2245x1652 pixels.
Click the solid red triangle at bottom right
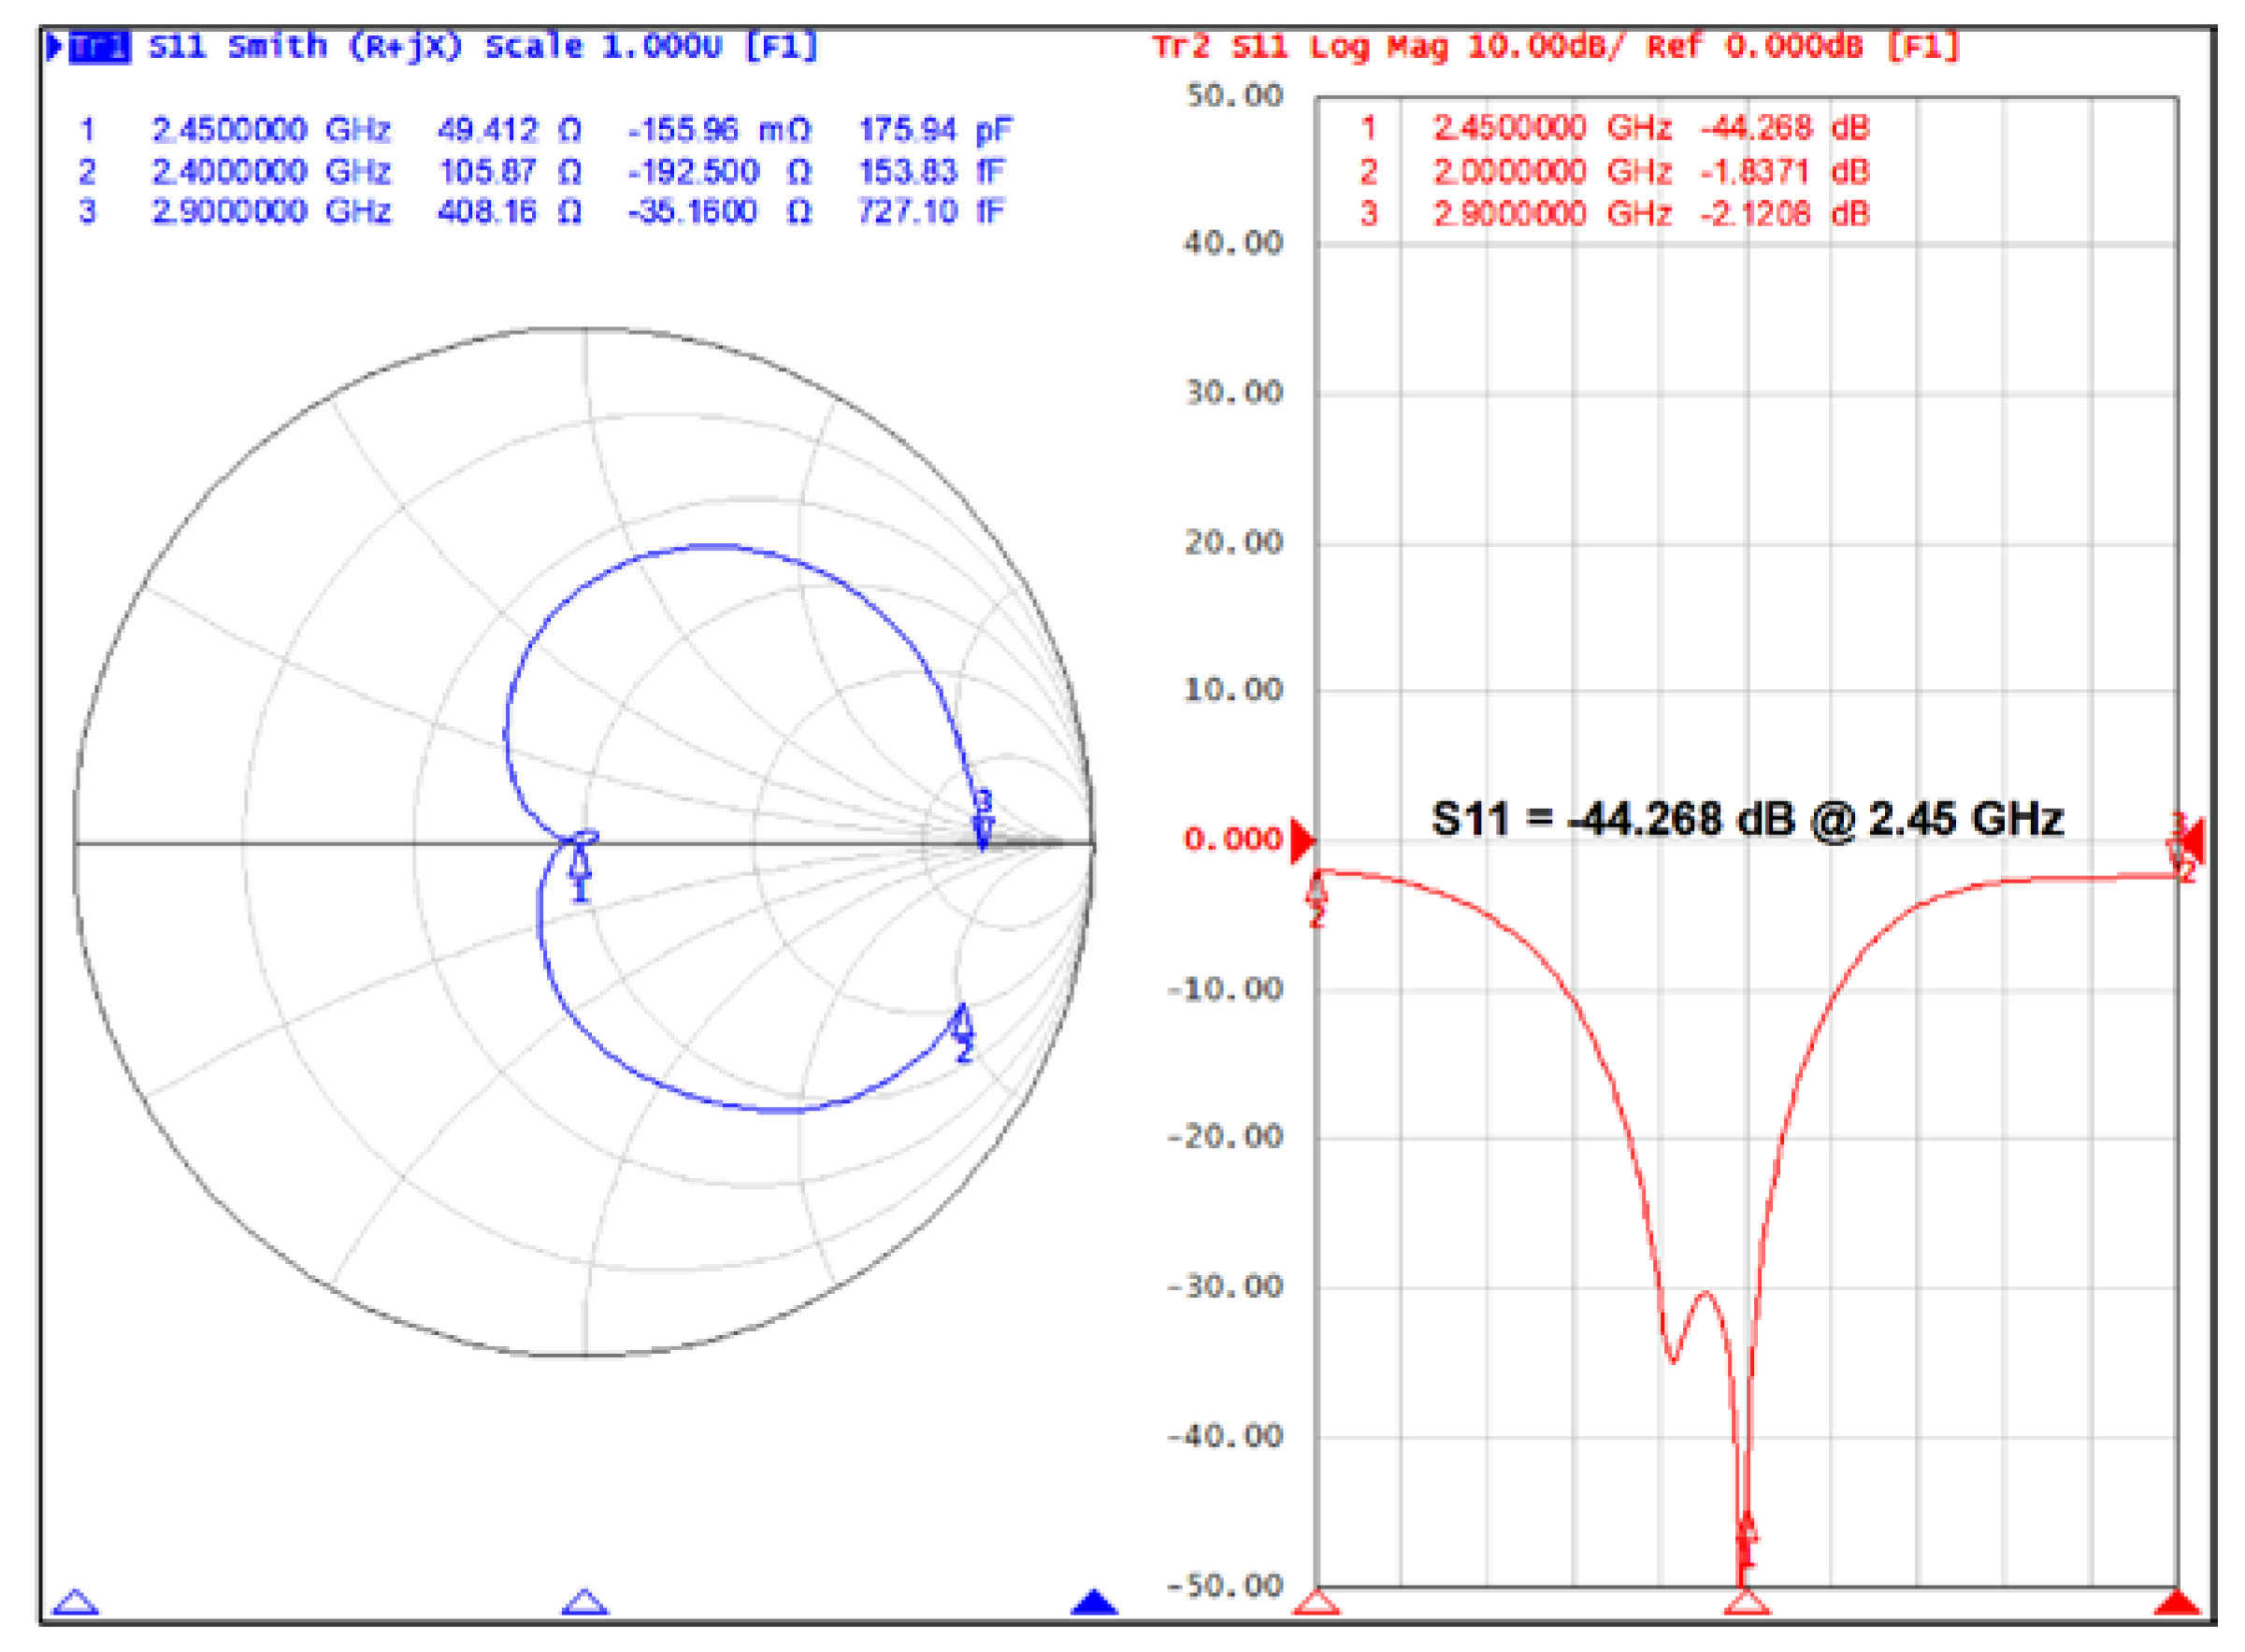(2176, 1603)
